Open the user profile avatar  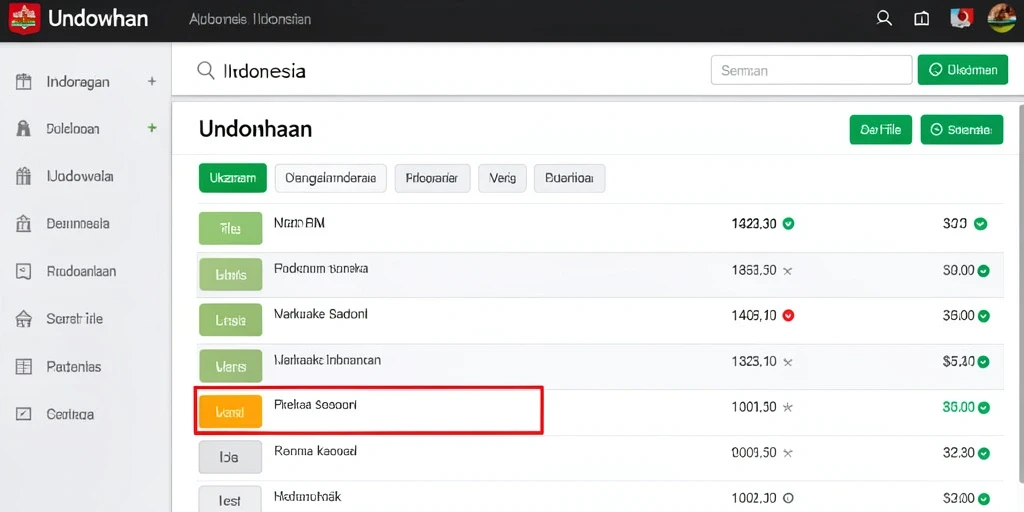[x=1001, y=18]
